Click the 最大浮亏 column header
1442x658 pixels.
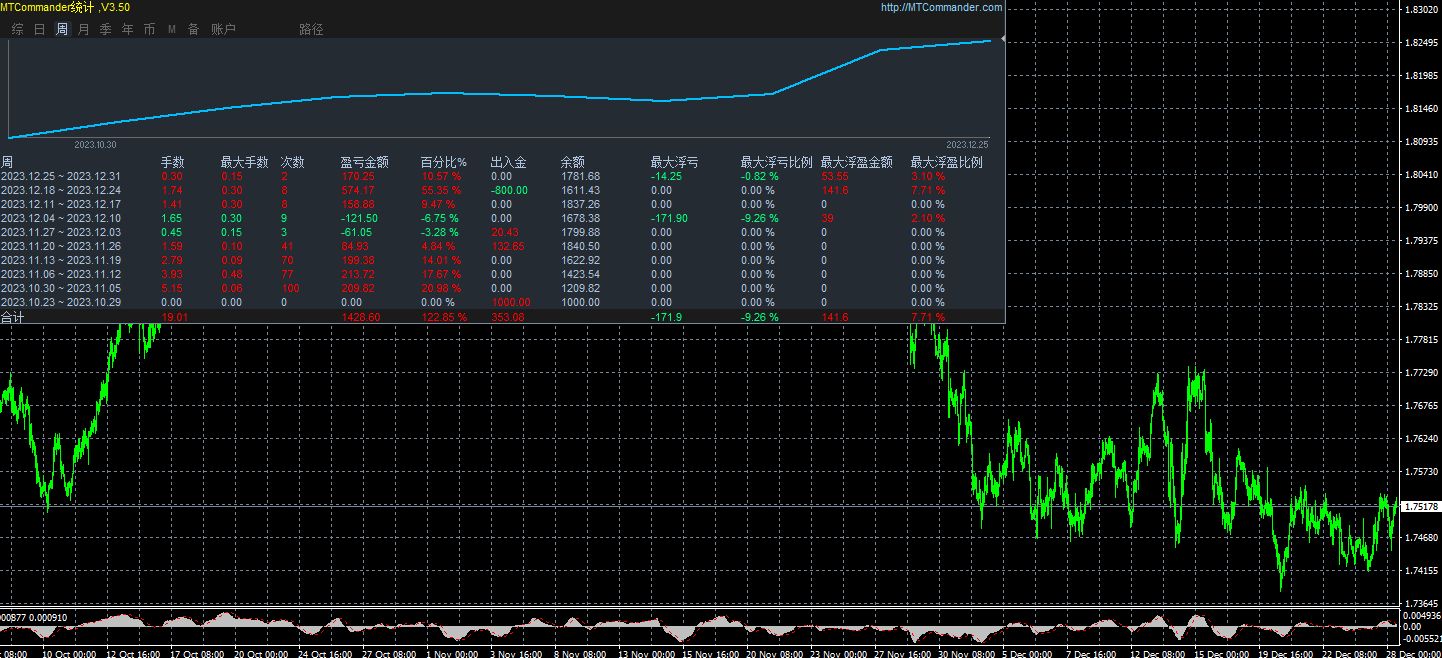coord(675,162)
